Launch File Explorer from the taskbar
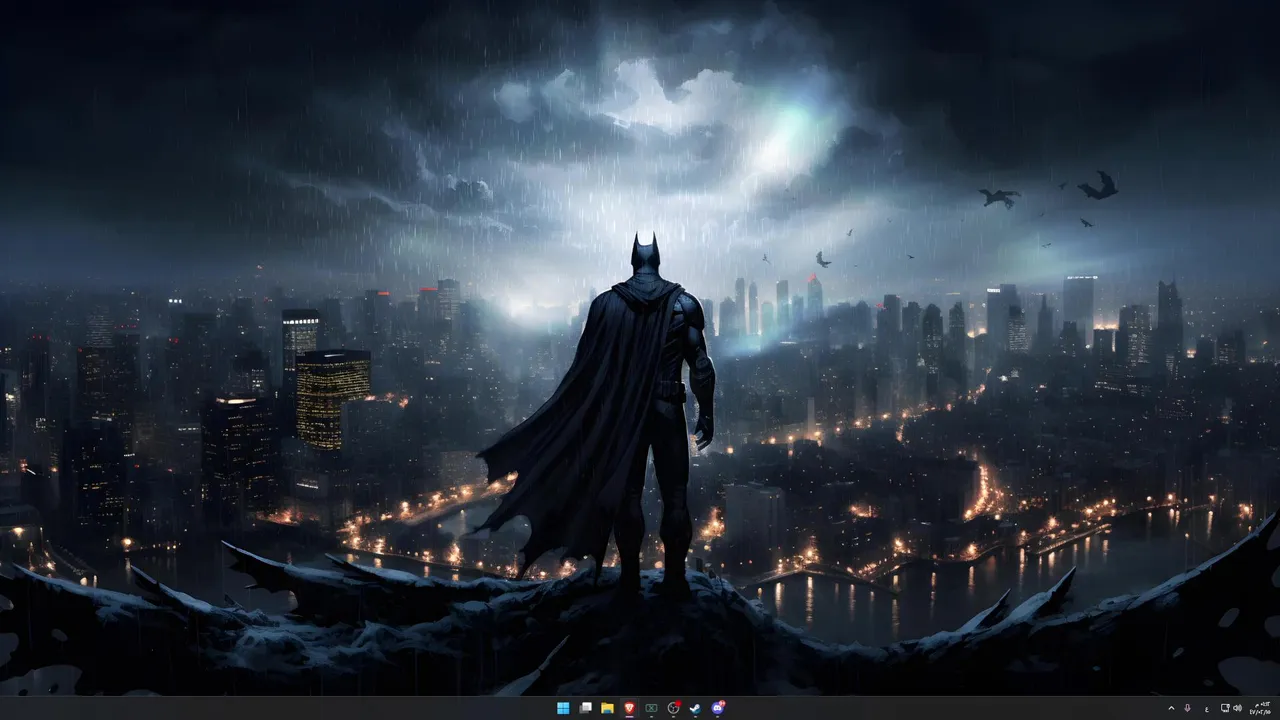Screen dimensions: 1280x720 607,708
